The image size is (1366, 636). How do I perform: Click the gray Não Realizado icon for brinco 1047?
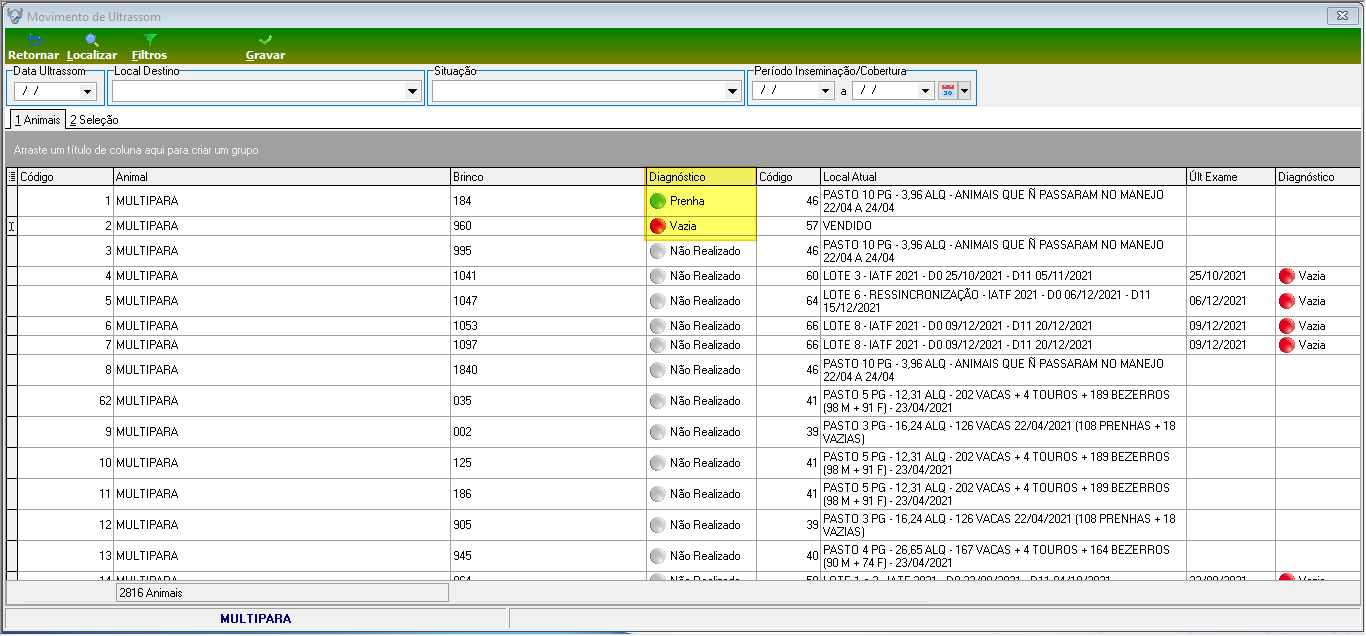point(658,301)
